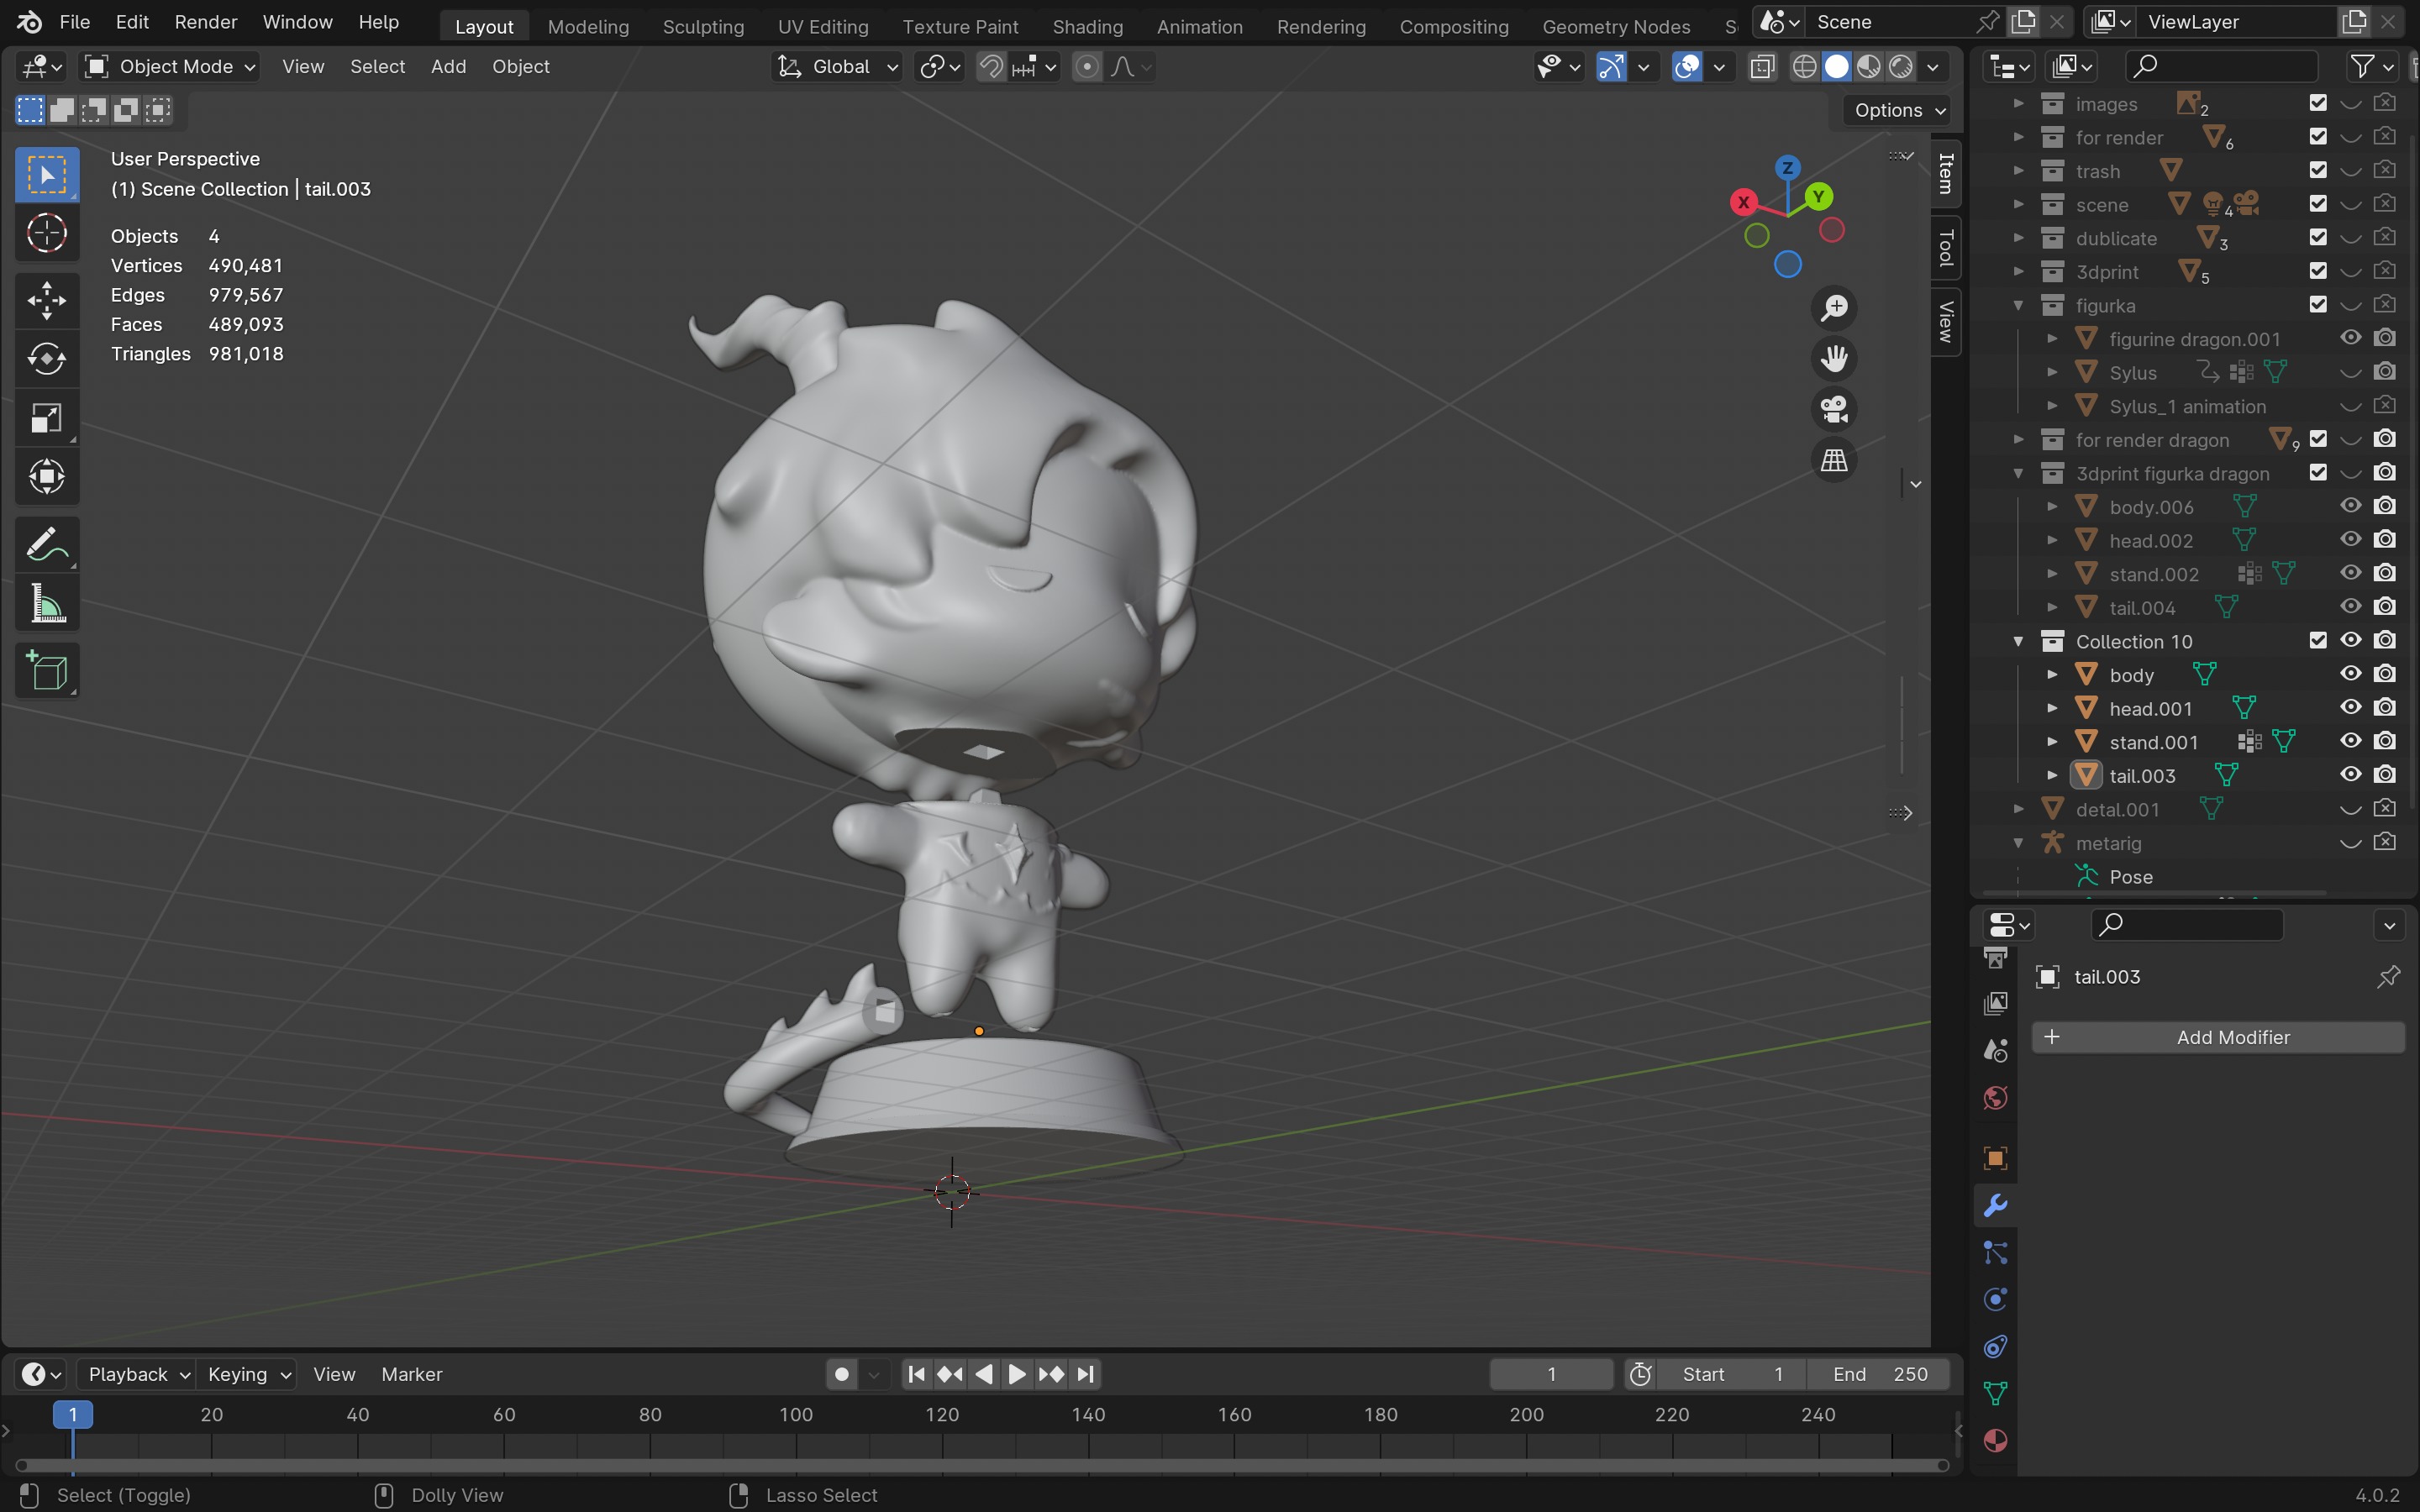Hide tail.003 with its eye icon
2420x1512 pixels.
coord(2350,774)
